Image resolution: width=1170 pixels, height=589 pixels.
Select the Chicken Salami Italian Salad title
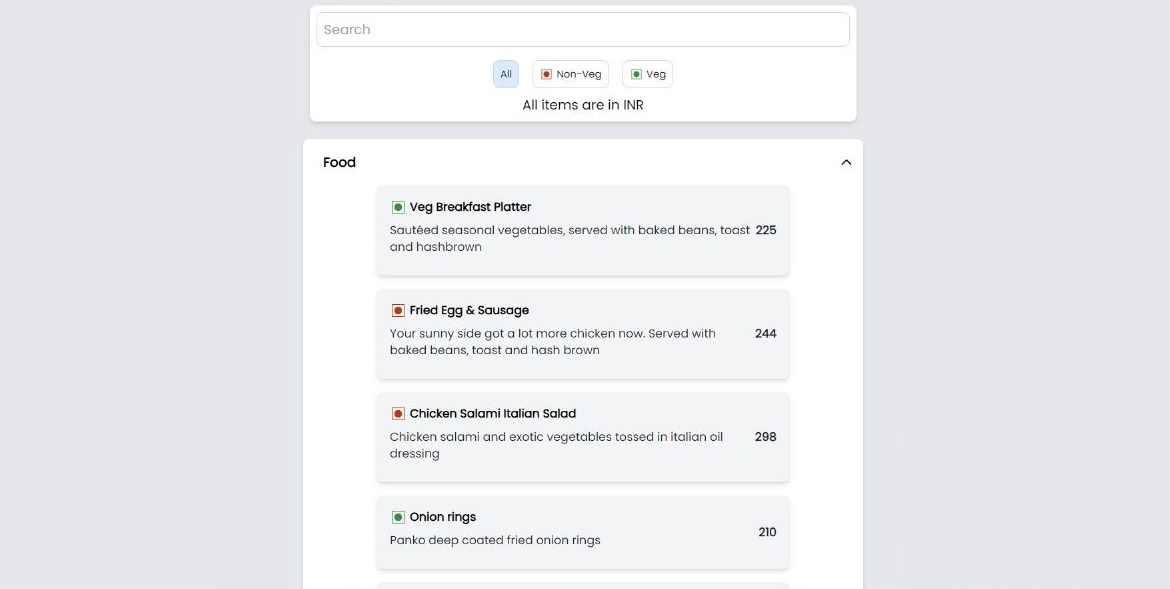[x=492, y=413]
